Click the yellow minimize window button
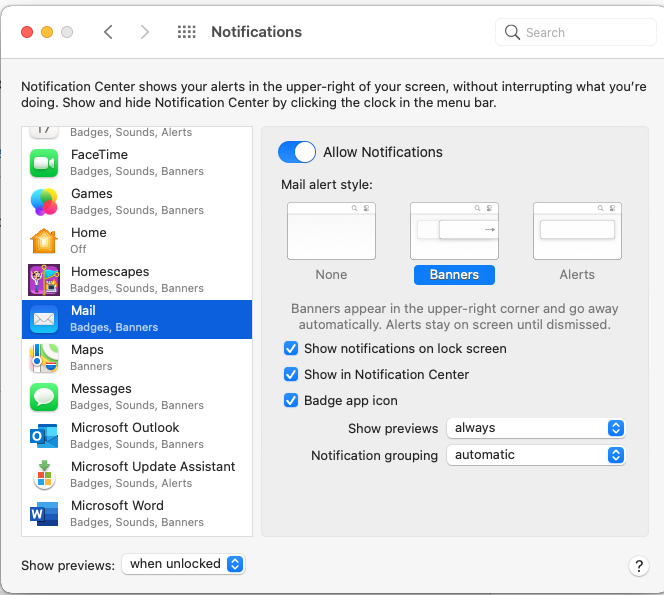This screenshot has width=664, height=595. [47, 32]
